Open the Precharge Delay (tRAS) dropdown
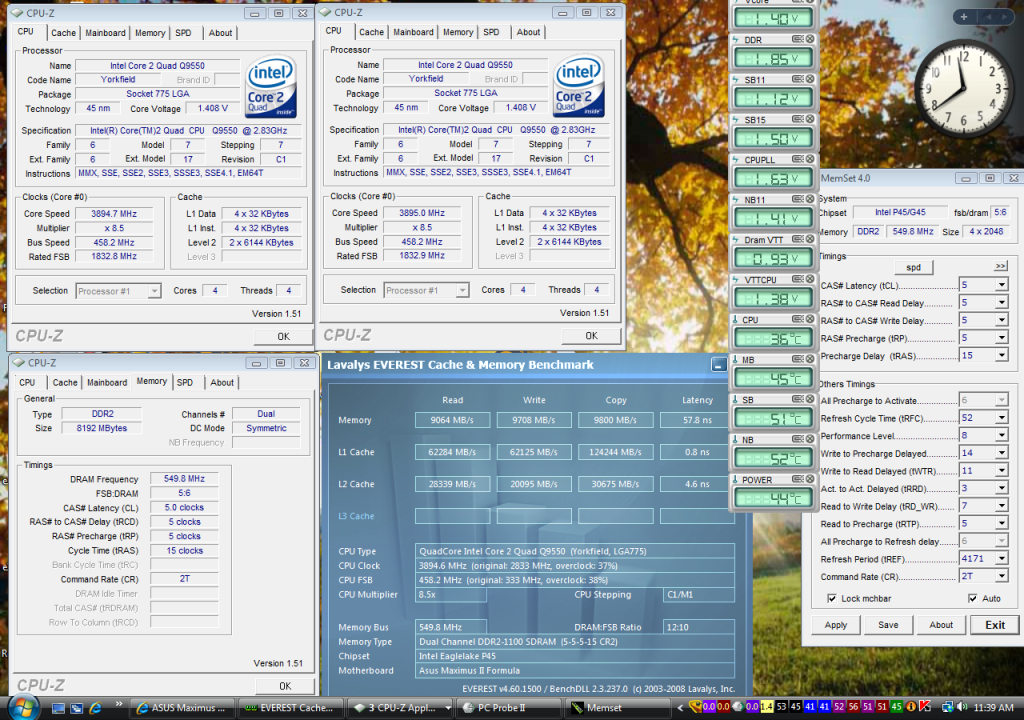 [1001, 355]
